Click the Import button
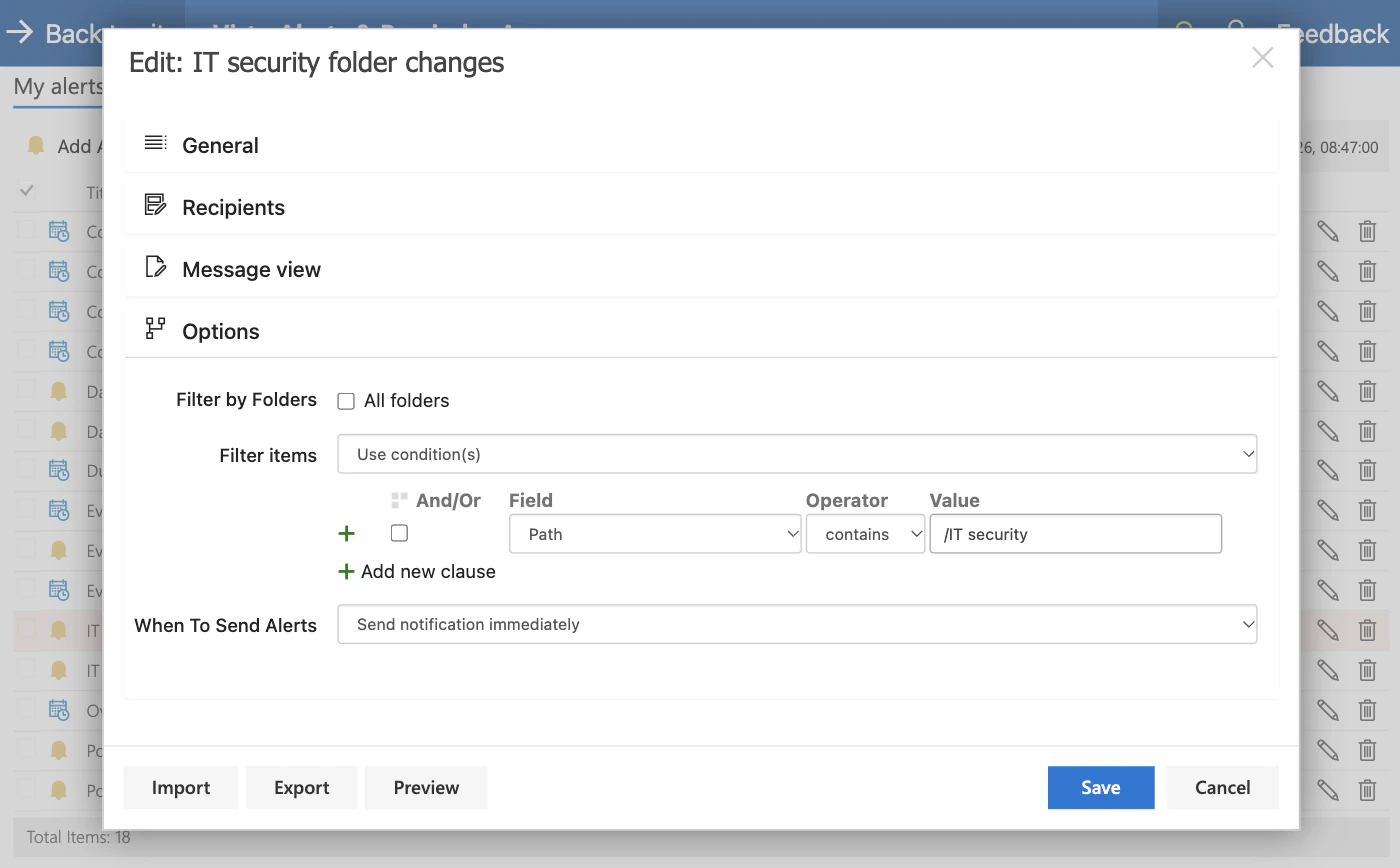1400x868 pixels. point(181,788)
